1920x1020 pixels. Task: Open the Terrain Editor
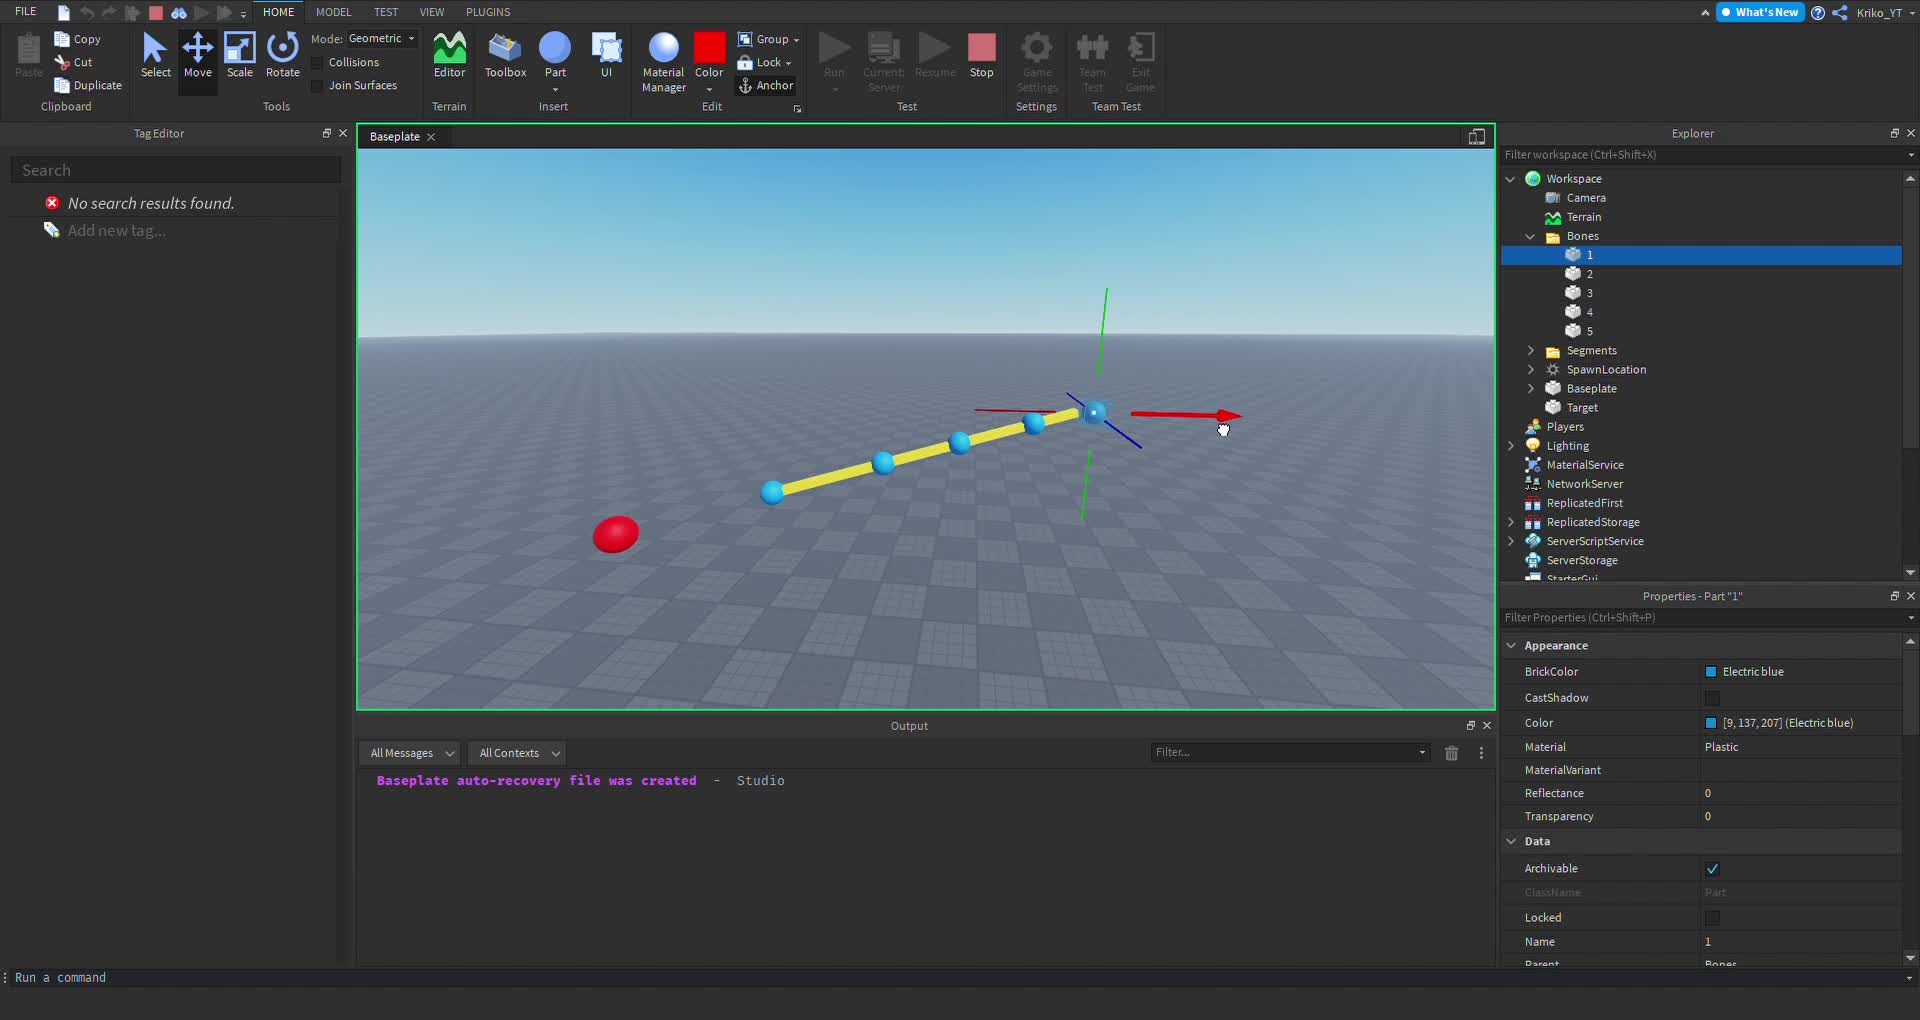click(x=449, y=55)
